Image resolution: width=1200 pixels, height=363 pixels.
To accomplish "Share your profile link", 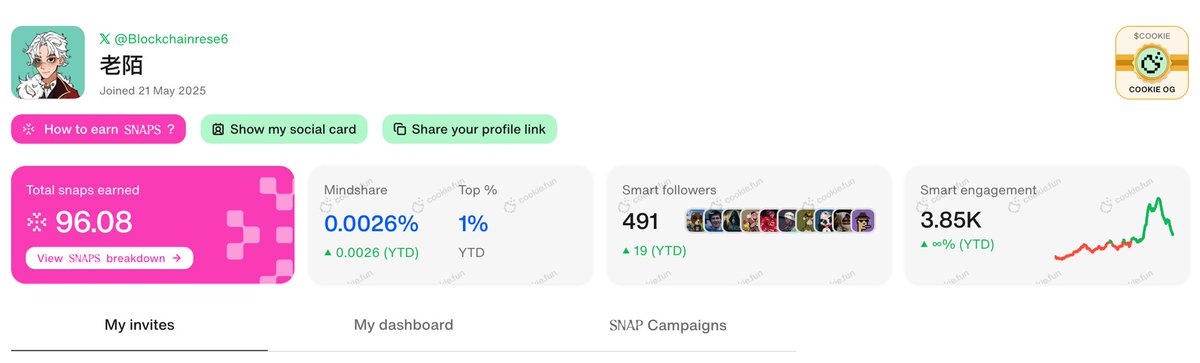I will click(x=470, y=129).
